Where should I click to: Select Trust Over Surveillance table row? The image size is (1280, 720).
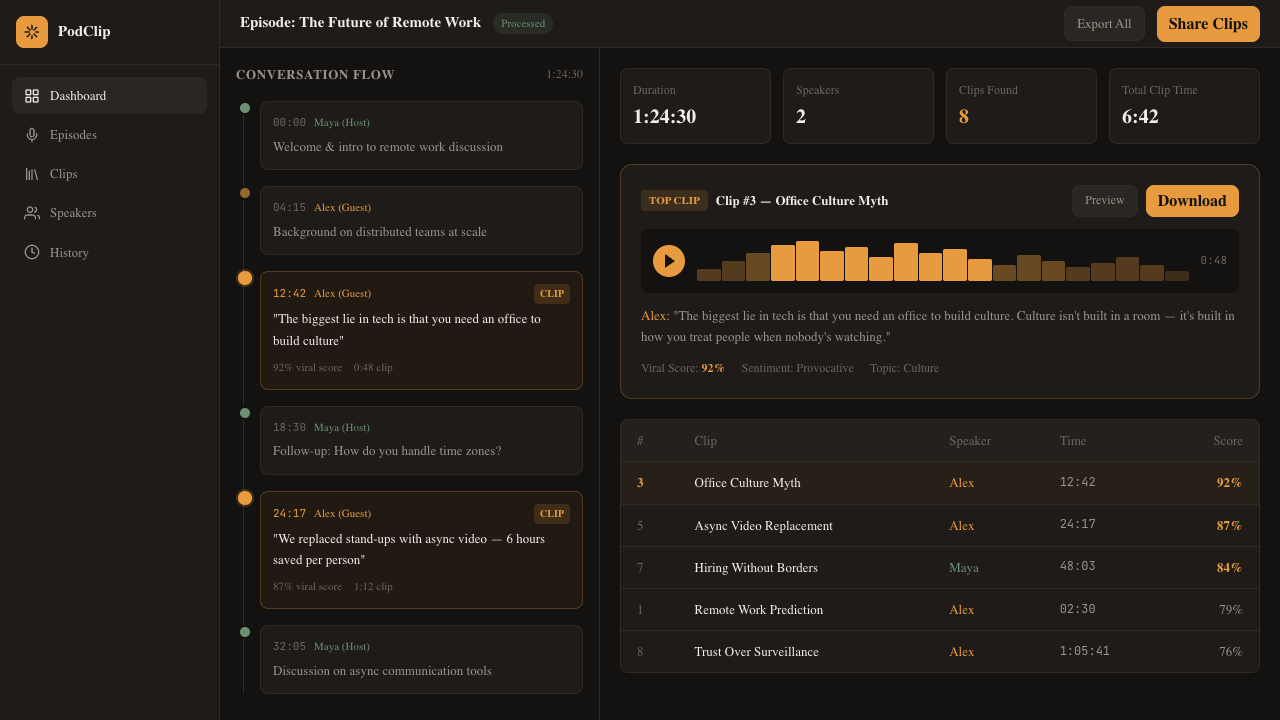point(940,652)
